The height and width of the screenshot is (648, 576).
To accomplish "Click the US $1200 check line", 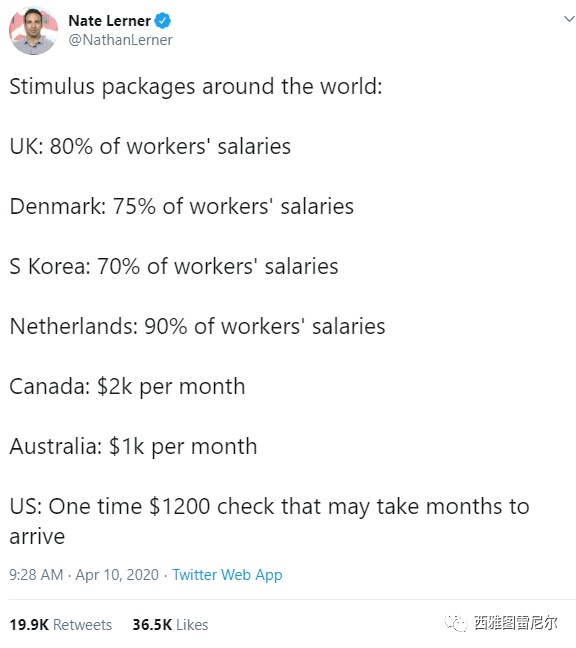I will [x=269, y=522].
